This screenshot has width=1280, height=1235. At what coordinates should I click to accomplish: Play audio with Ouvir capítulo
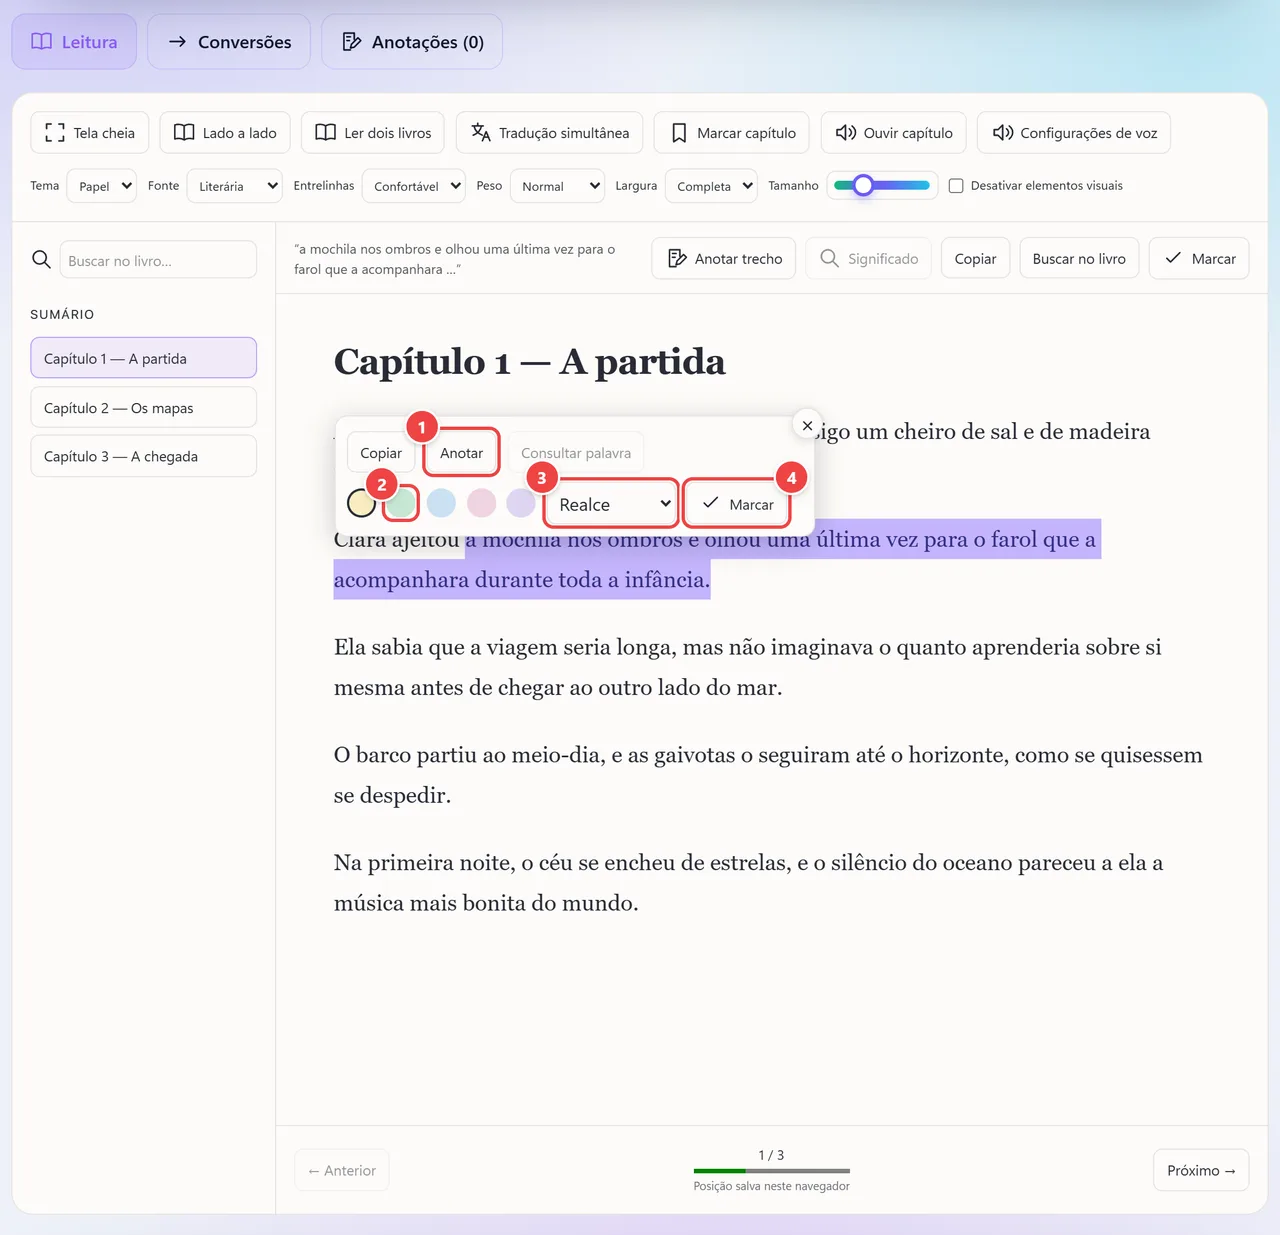(x=894, y=133)
